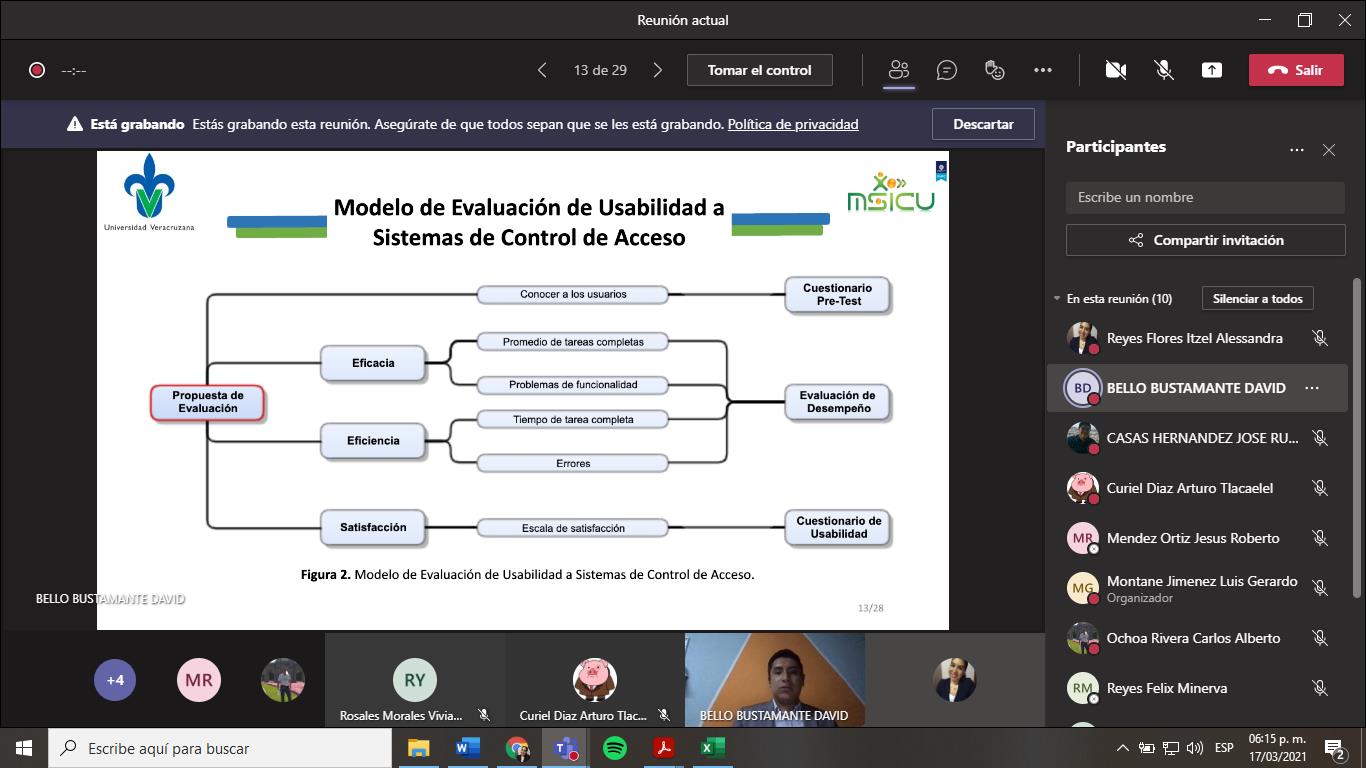The image size is (1366, 768).
Task: Collapse the 'En esta reunión (10)' list
Action: click(x=1057, y=299)
